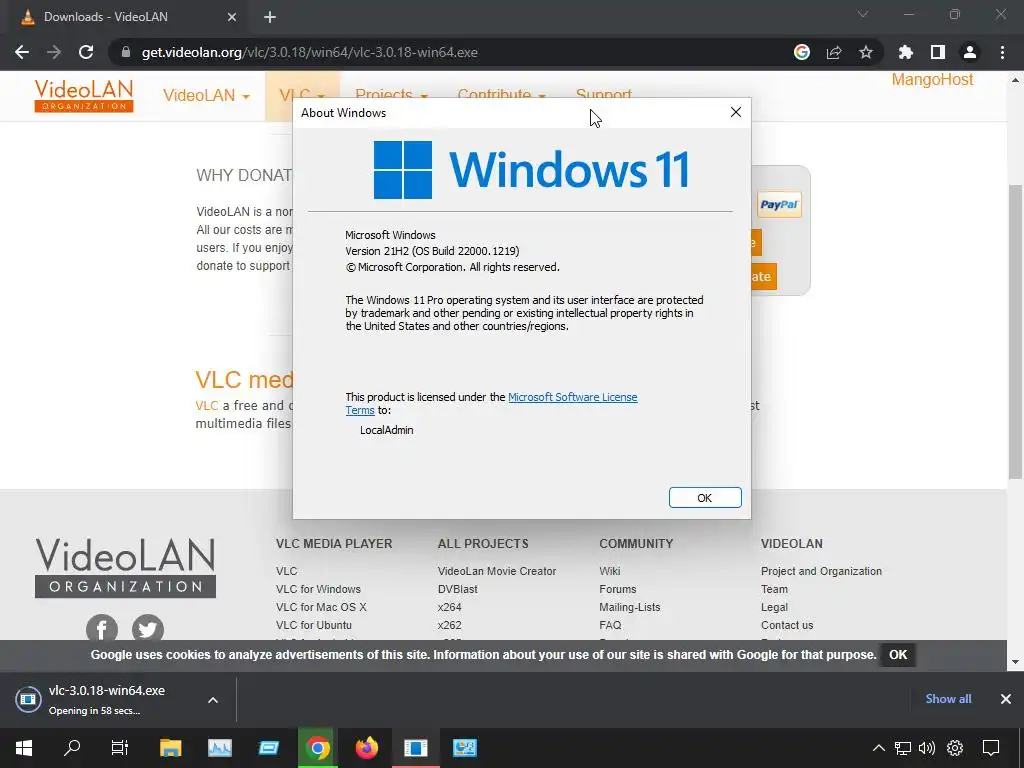
Task: Open Chrome three-dot menu
Action: (1002, 52)
